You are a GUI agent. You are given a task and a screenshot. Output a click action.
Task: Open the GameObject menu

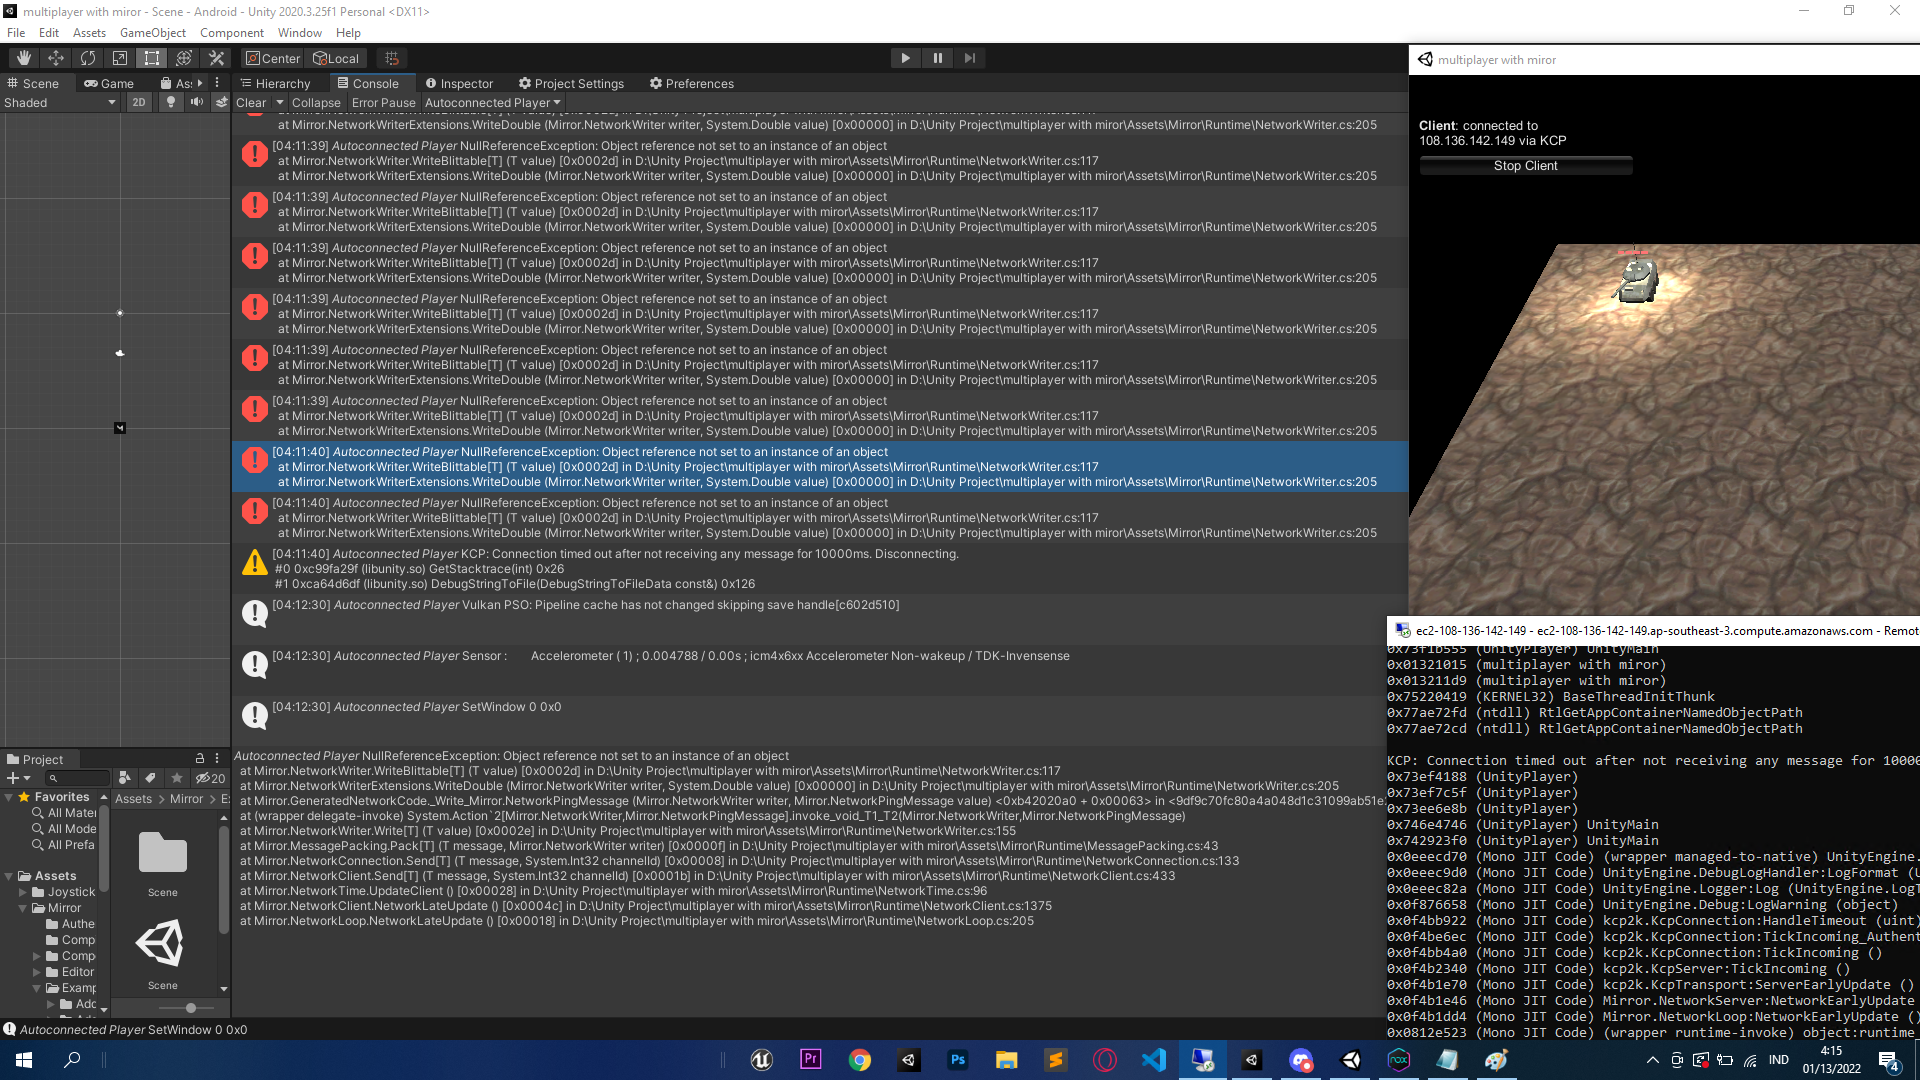[151, 33]
